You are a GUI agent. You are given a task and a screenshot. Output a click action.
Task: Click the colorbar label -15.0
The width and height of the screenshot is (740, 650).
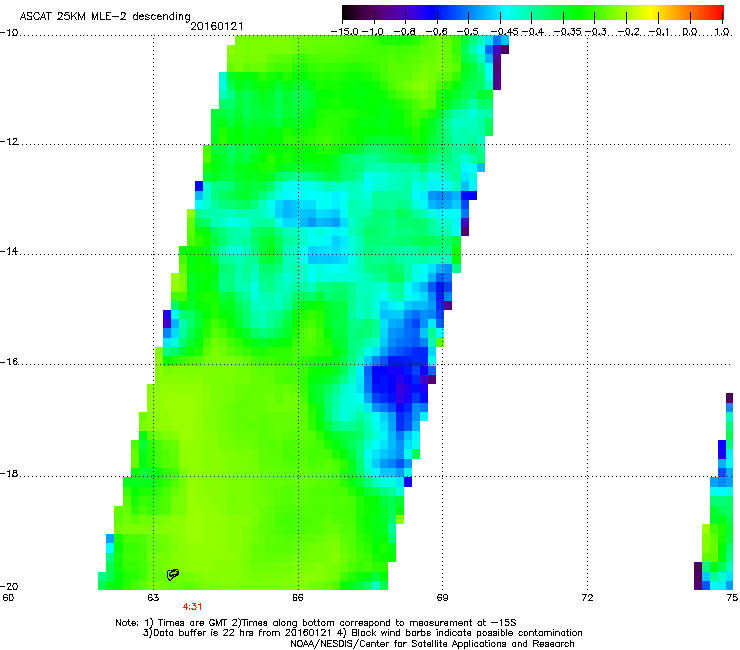pyautogui.click(x=344, y=32)
